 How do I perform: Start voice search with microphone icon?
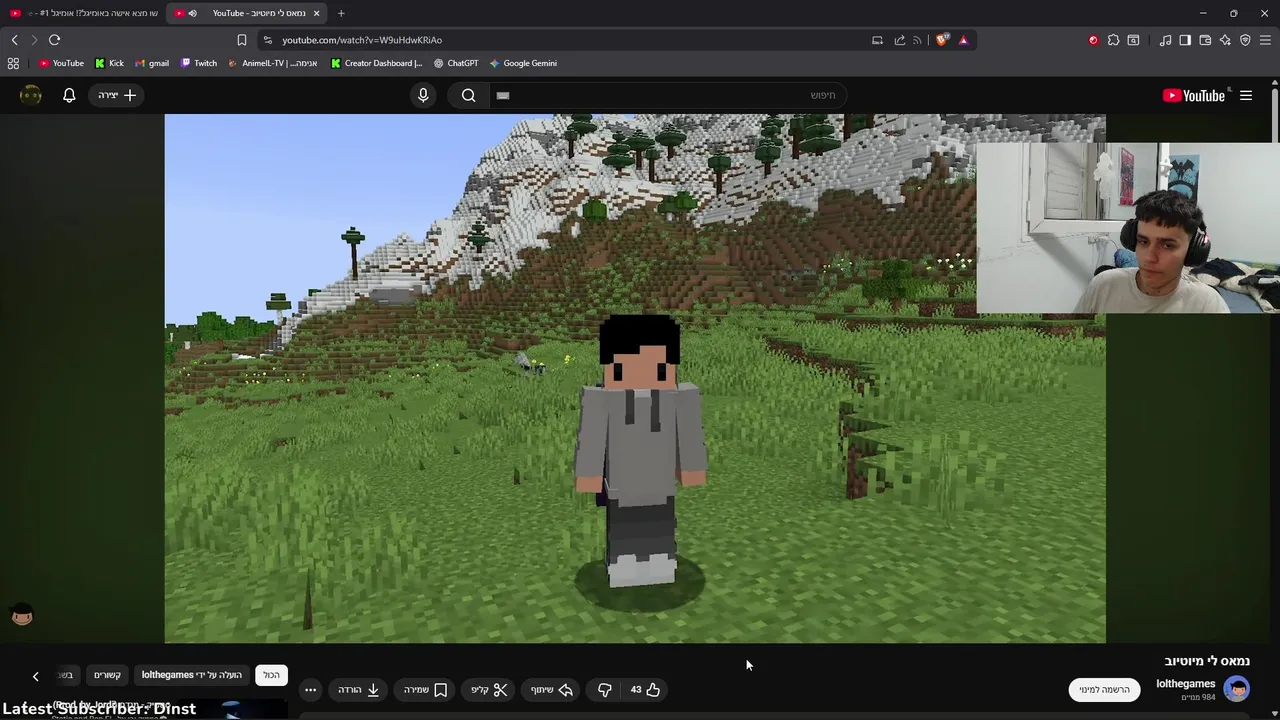(x=423, y=95)
